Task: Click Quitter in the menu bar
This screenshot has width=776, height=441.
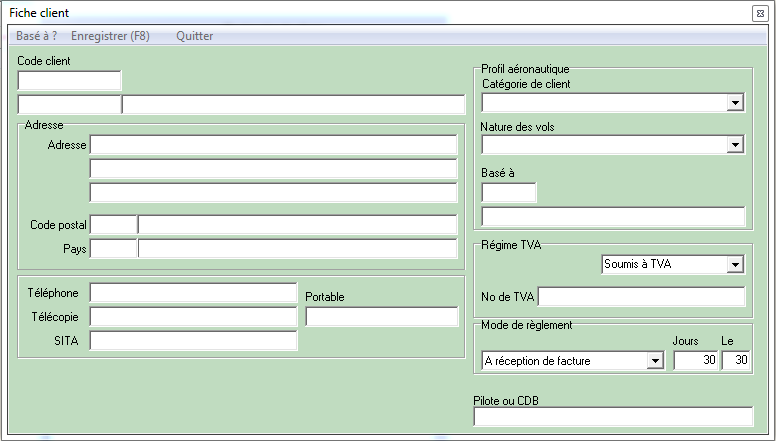Action: 194,36
